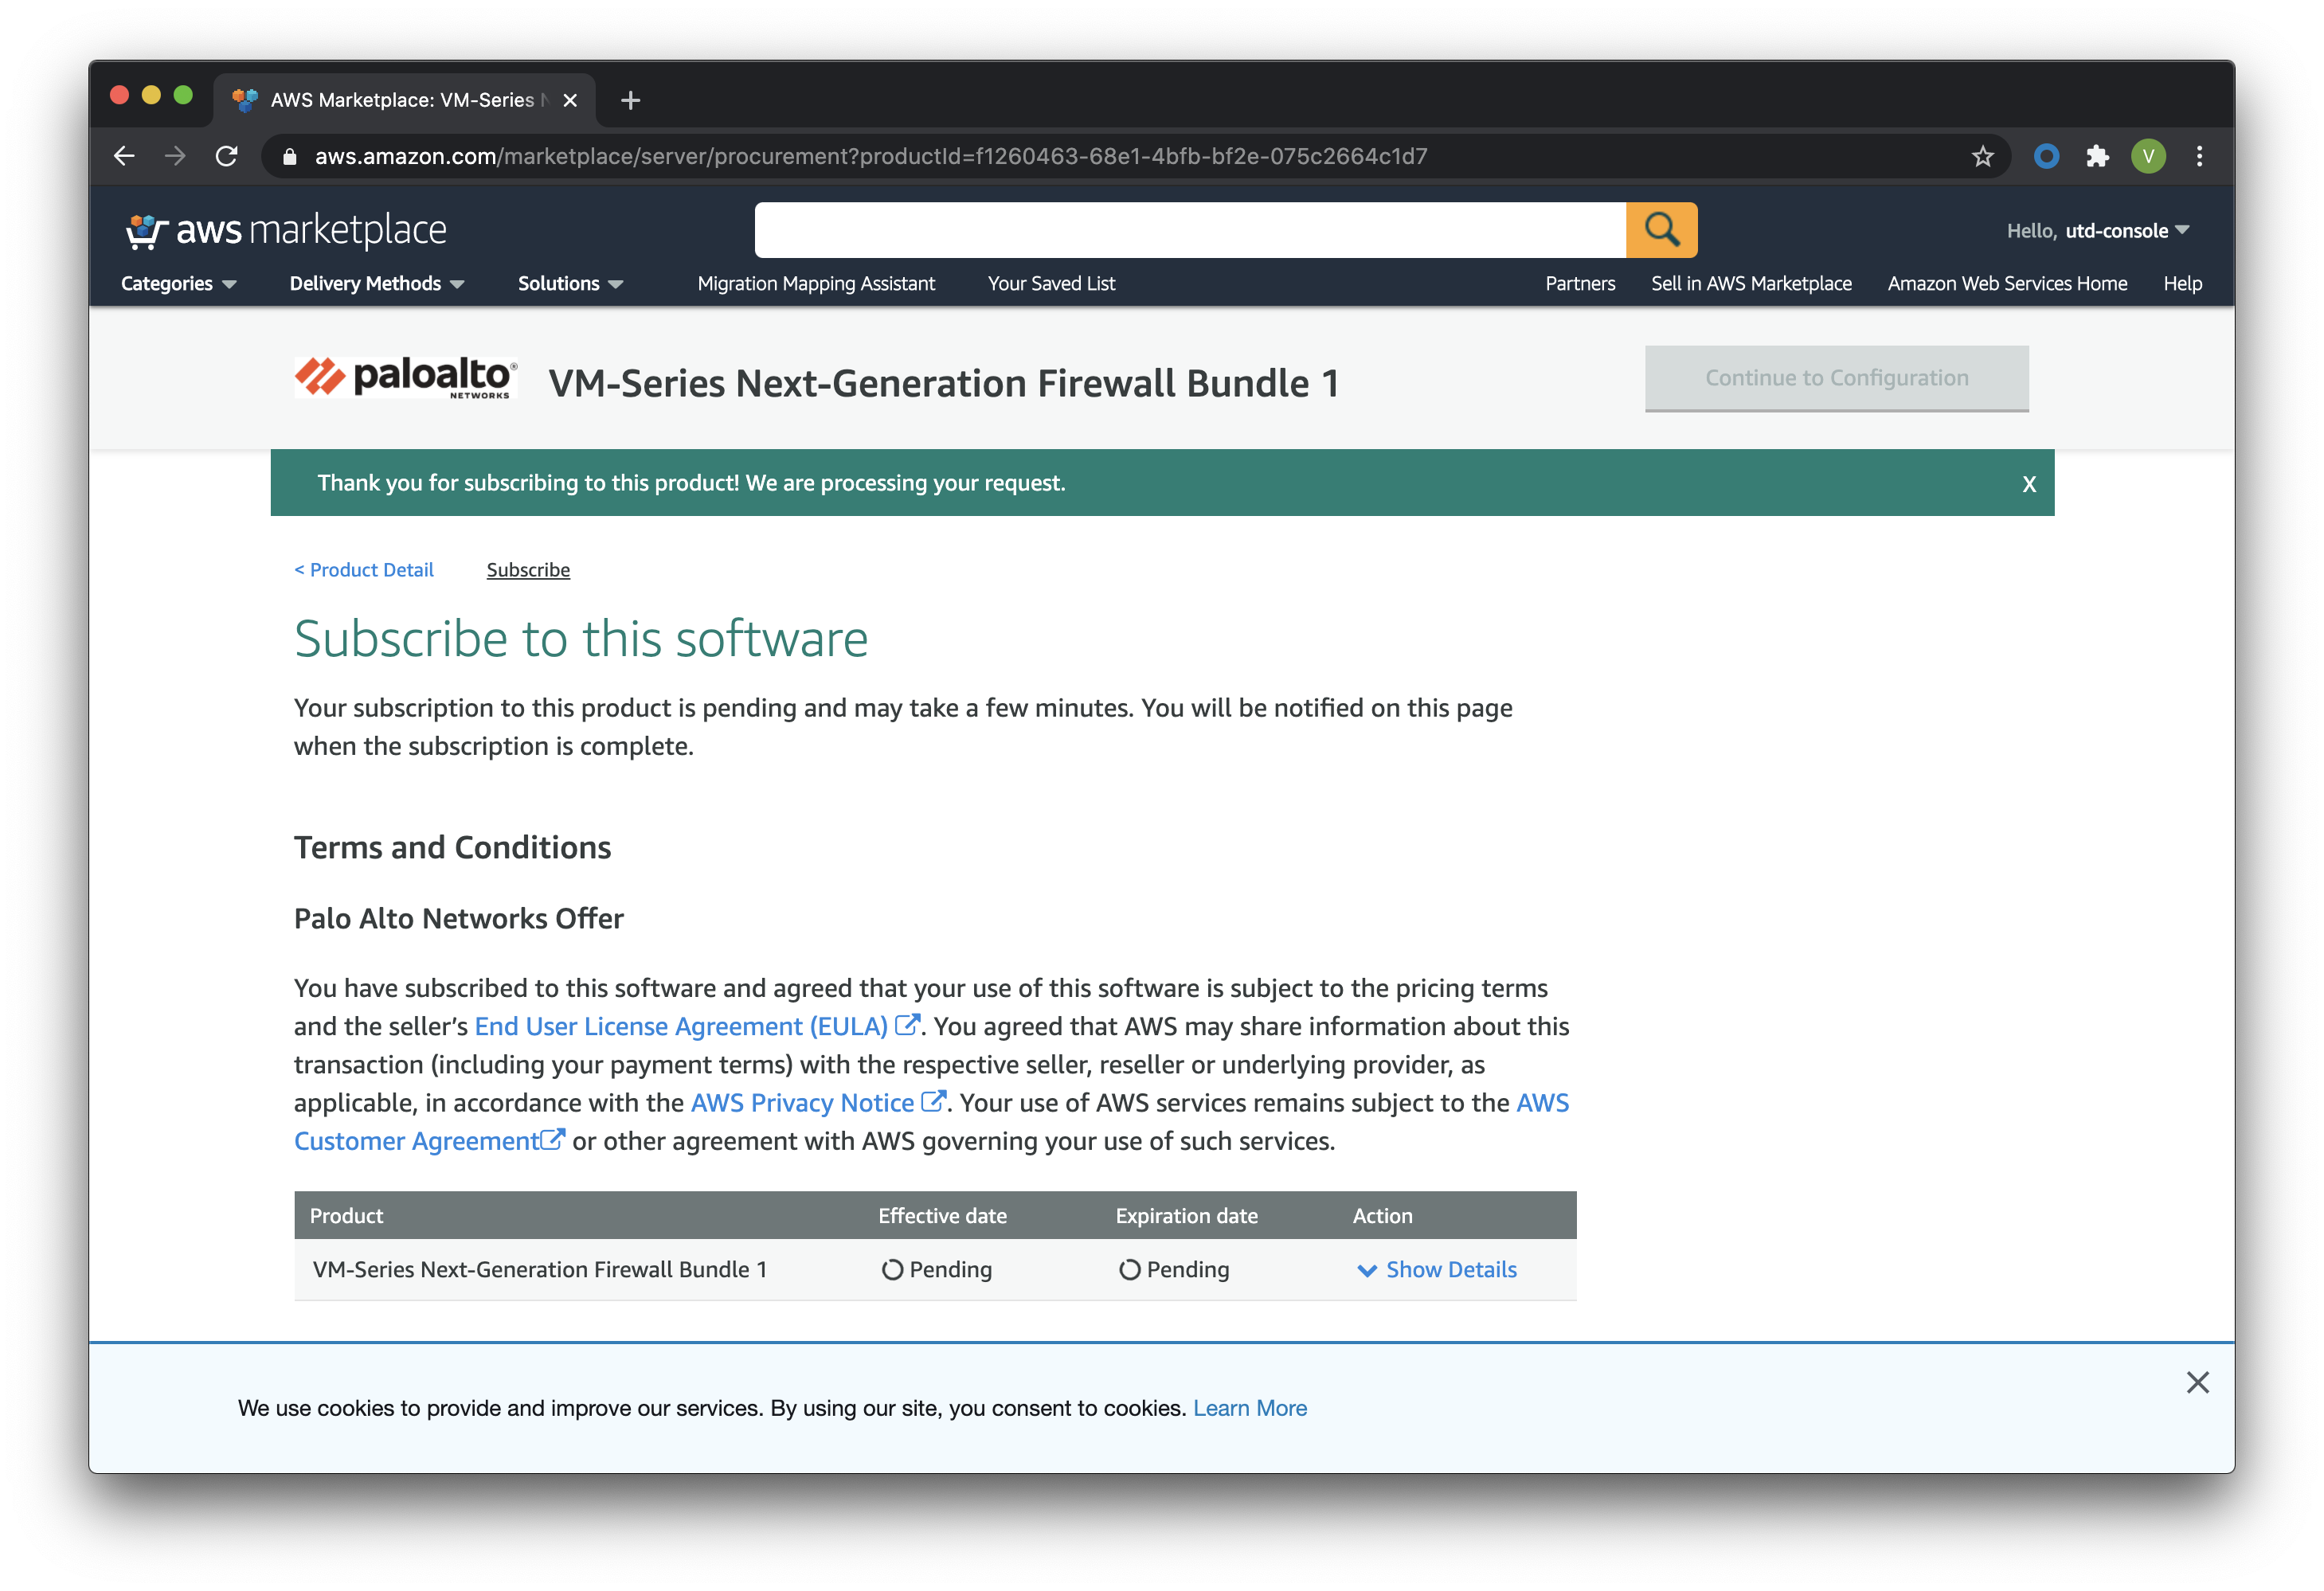This screenshot has height=1591, width=2324.
Task: Focus the marketplace search field
Action: 1190,230
